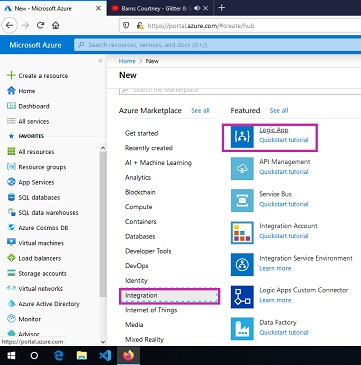Open Data Factory Quickstart tutorial link
Image resolution: width=361 pixels, height=365 pixels.
tap(284, 332)
